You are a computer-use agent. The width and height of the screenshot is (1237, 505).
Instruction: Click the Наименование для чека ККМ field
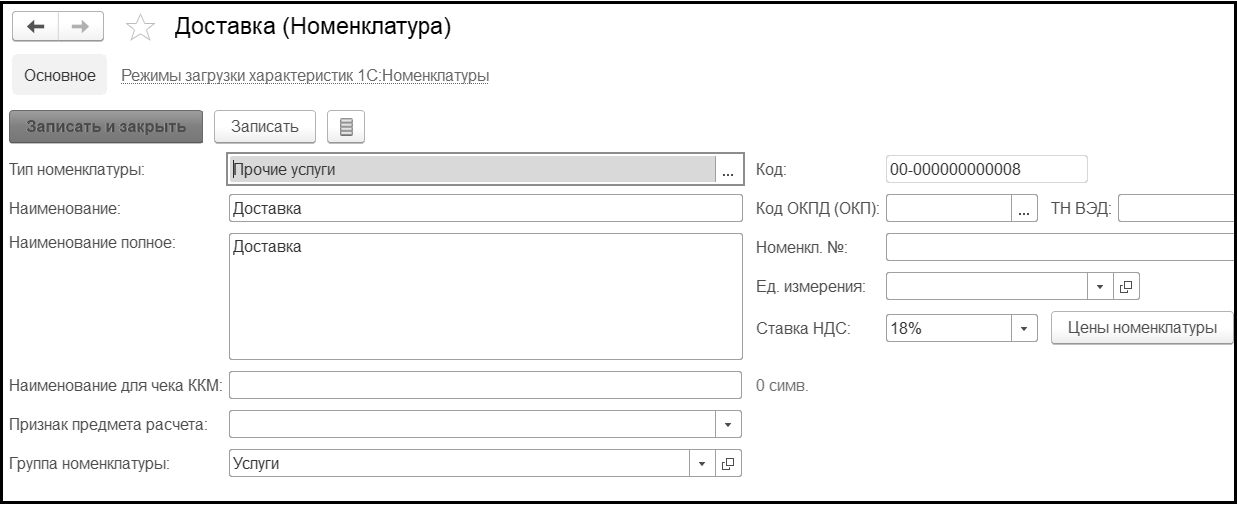pos(485,385)
